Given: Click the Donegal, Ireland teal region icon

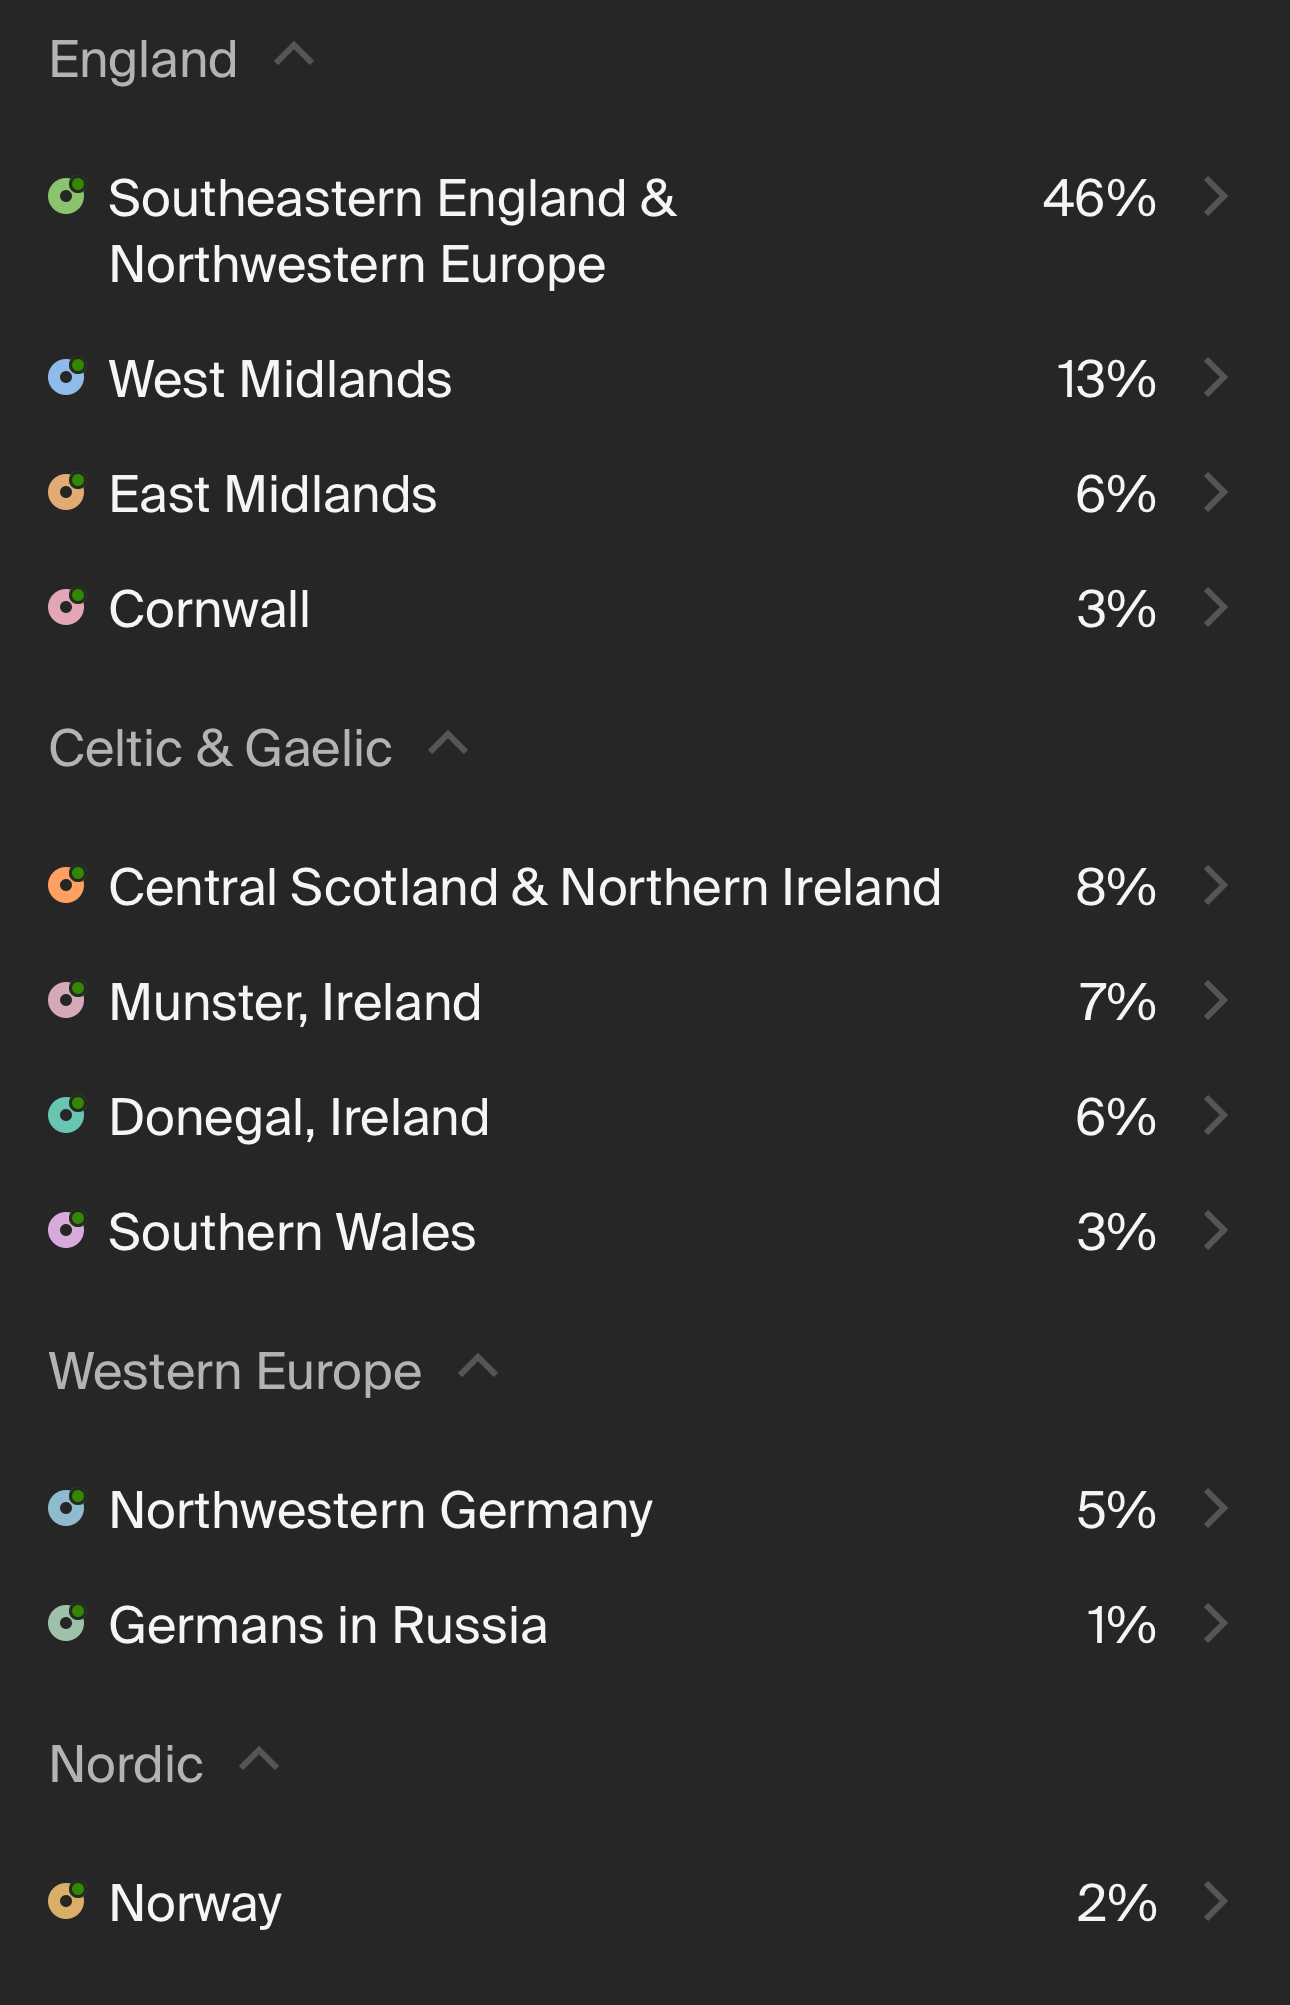Looking at the screenshot, I should click(x=67, y=1115).
